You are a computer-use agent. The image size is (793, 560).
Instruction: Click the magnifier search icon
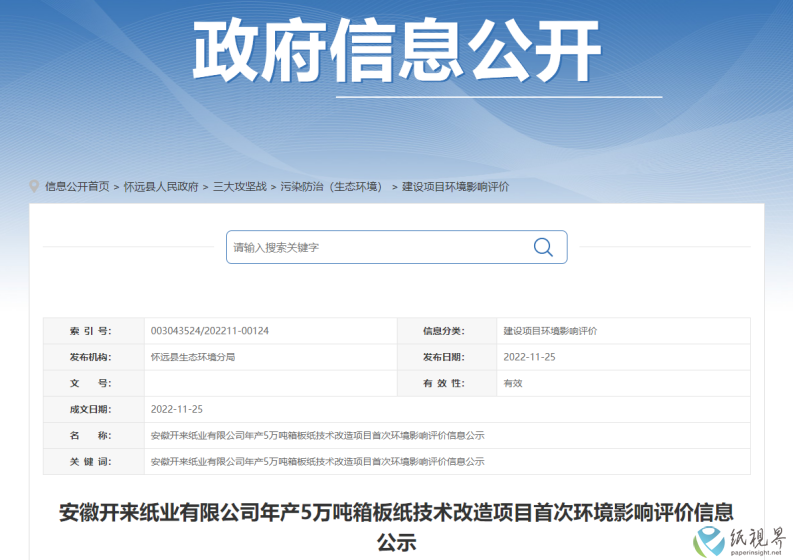543,247
